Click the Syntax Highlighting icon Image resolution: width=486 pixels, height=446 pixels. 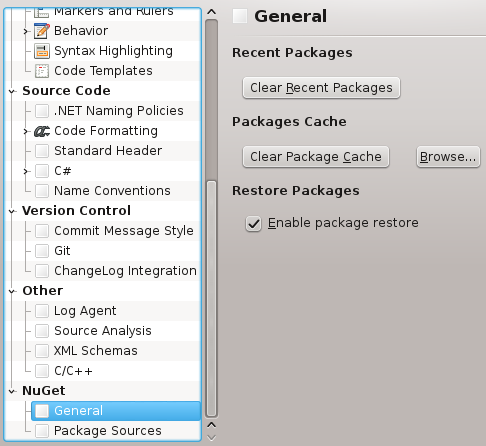42,51
